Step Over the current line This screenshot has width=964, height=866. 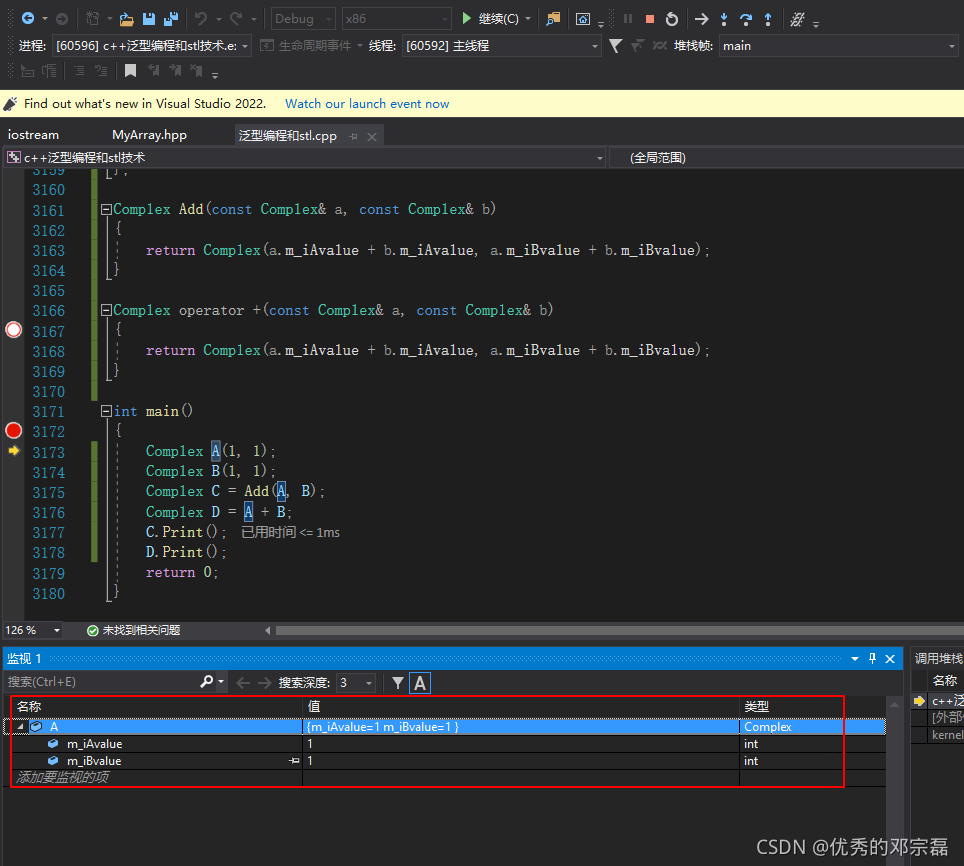746,19
